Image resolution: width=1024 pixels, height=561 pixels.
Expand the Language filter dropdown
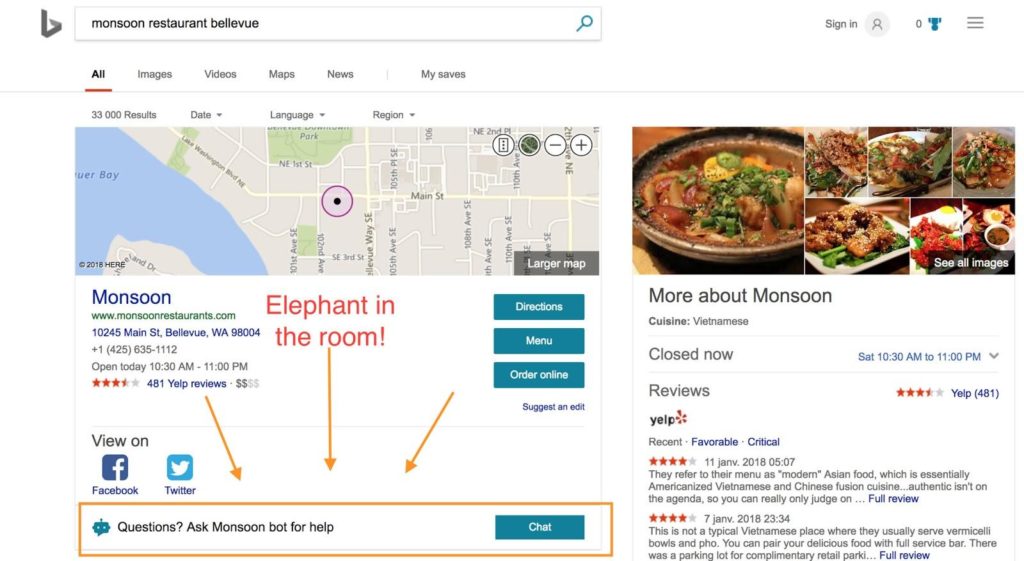click(297, 115)
